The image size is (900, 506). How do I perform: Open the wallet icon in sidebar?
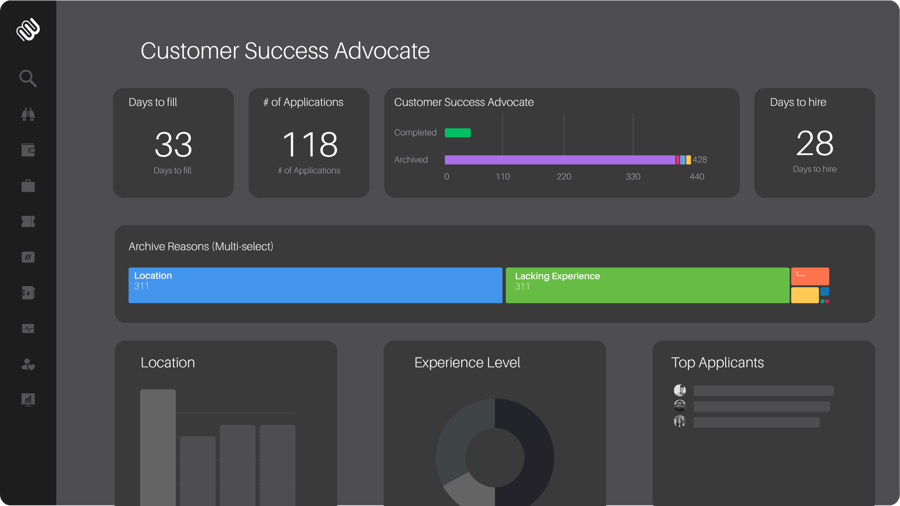pos(28,150)
